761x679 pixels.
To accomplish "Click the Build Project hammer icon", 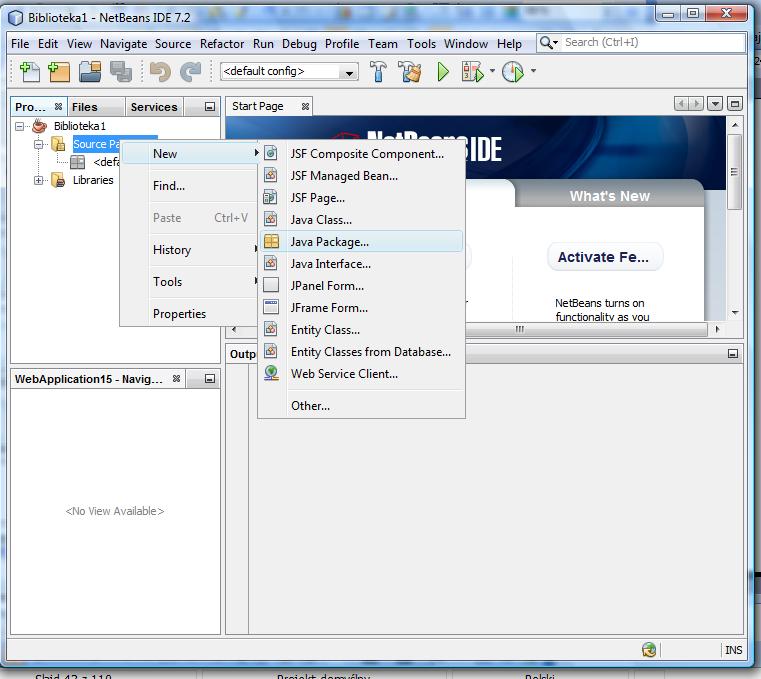I will [379, 72].
